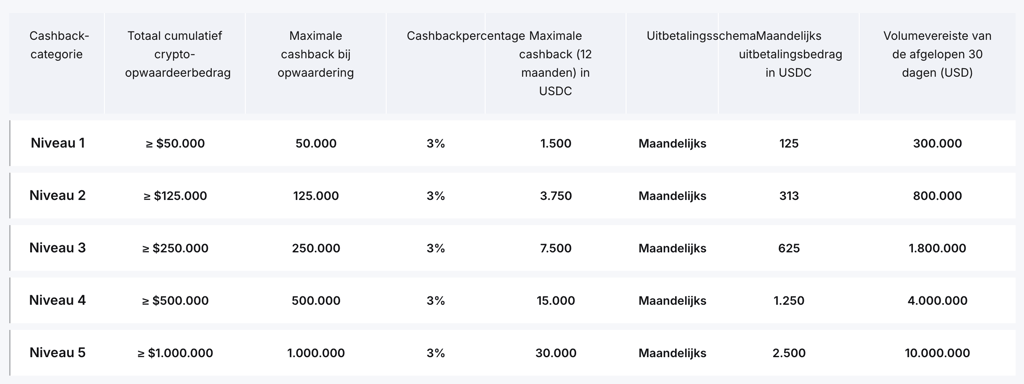
Task: Select the Niveau 2 row label
Action: pos(57,195)
